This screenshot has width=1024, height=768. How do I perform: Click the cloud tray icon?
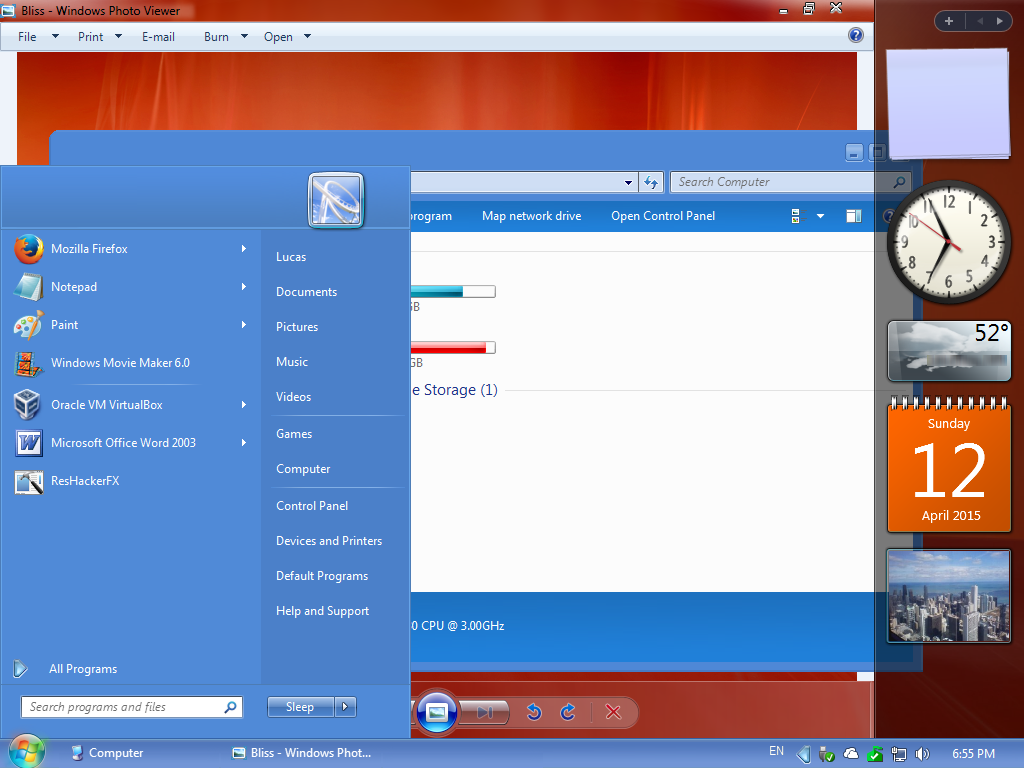(851, 754)
